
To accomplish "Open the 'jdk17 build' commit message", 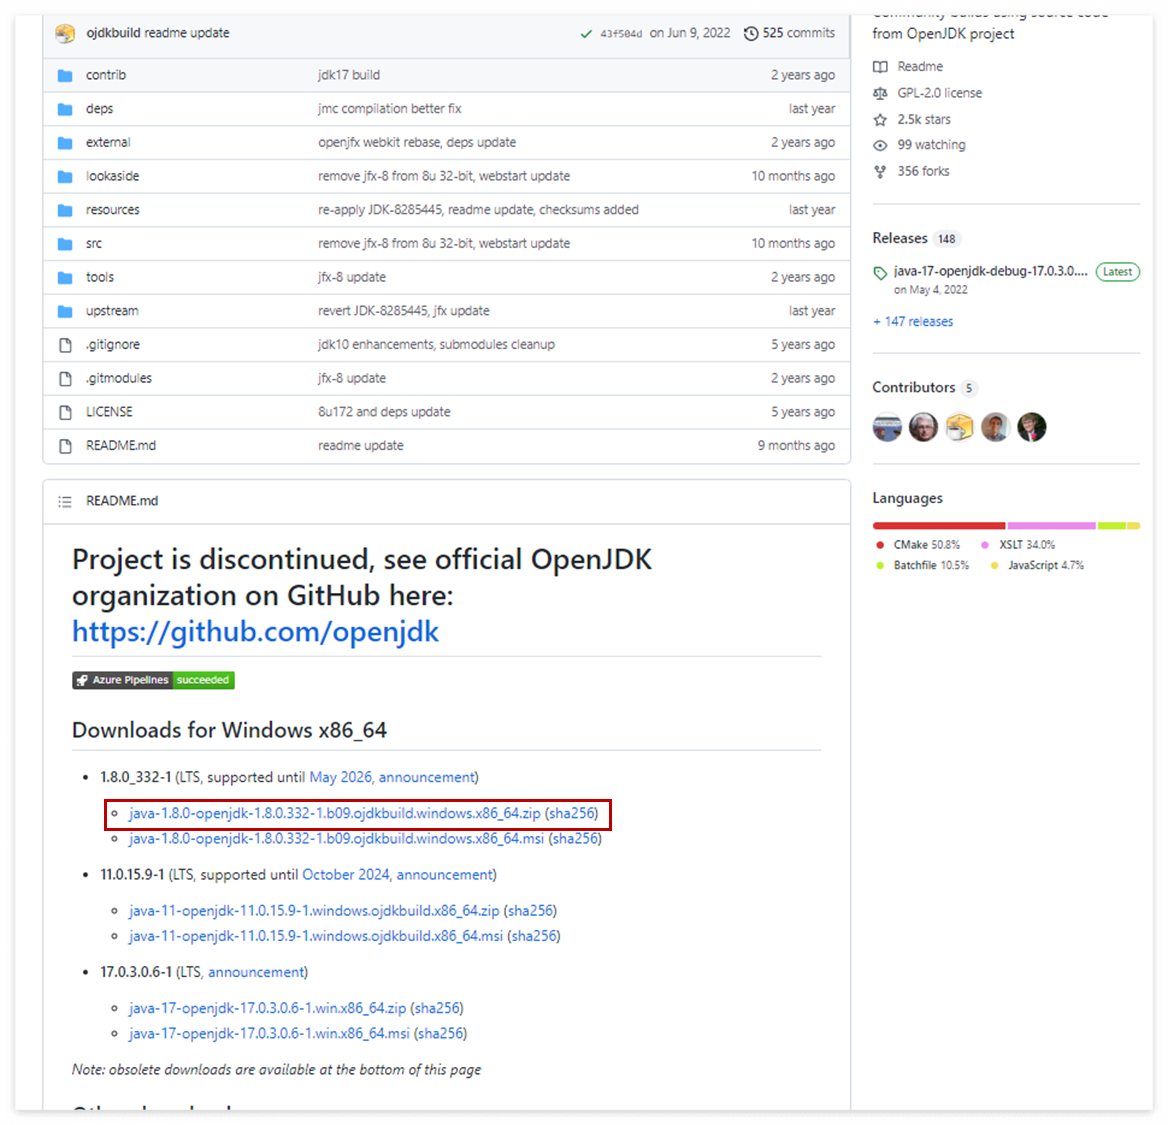I will [349, 75].
